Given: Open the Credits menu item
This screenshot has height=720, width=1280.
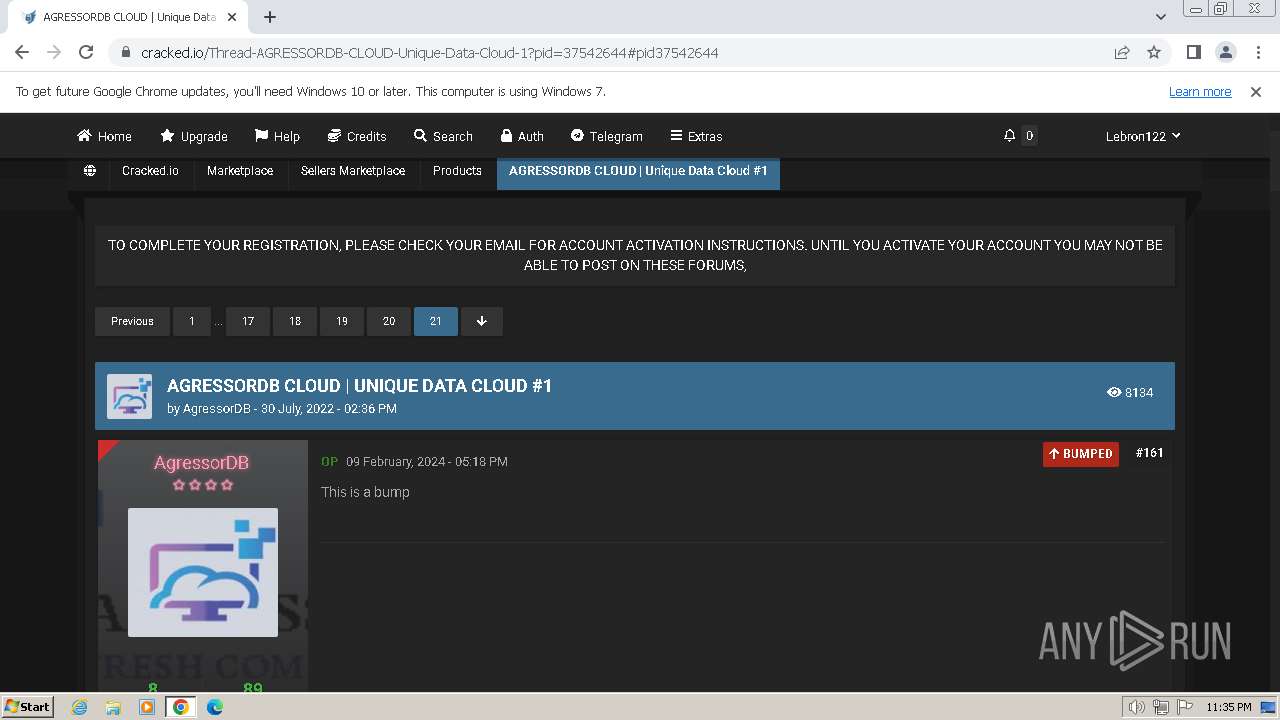Looking at the screenshot, I should click(357, 136).
